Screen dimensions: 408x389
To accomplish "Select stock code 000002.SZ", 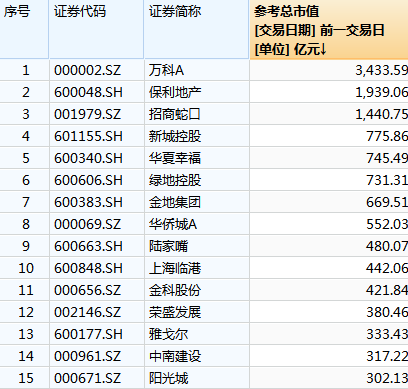I will (x=87, y=70).
